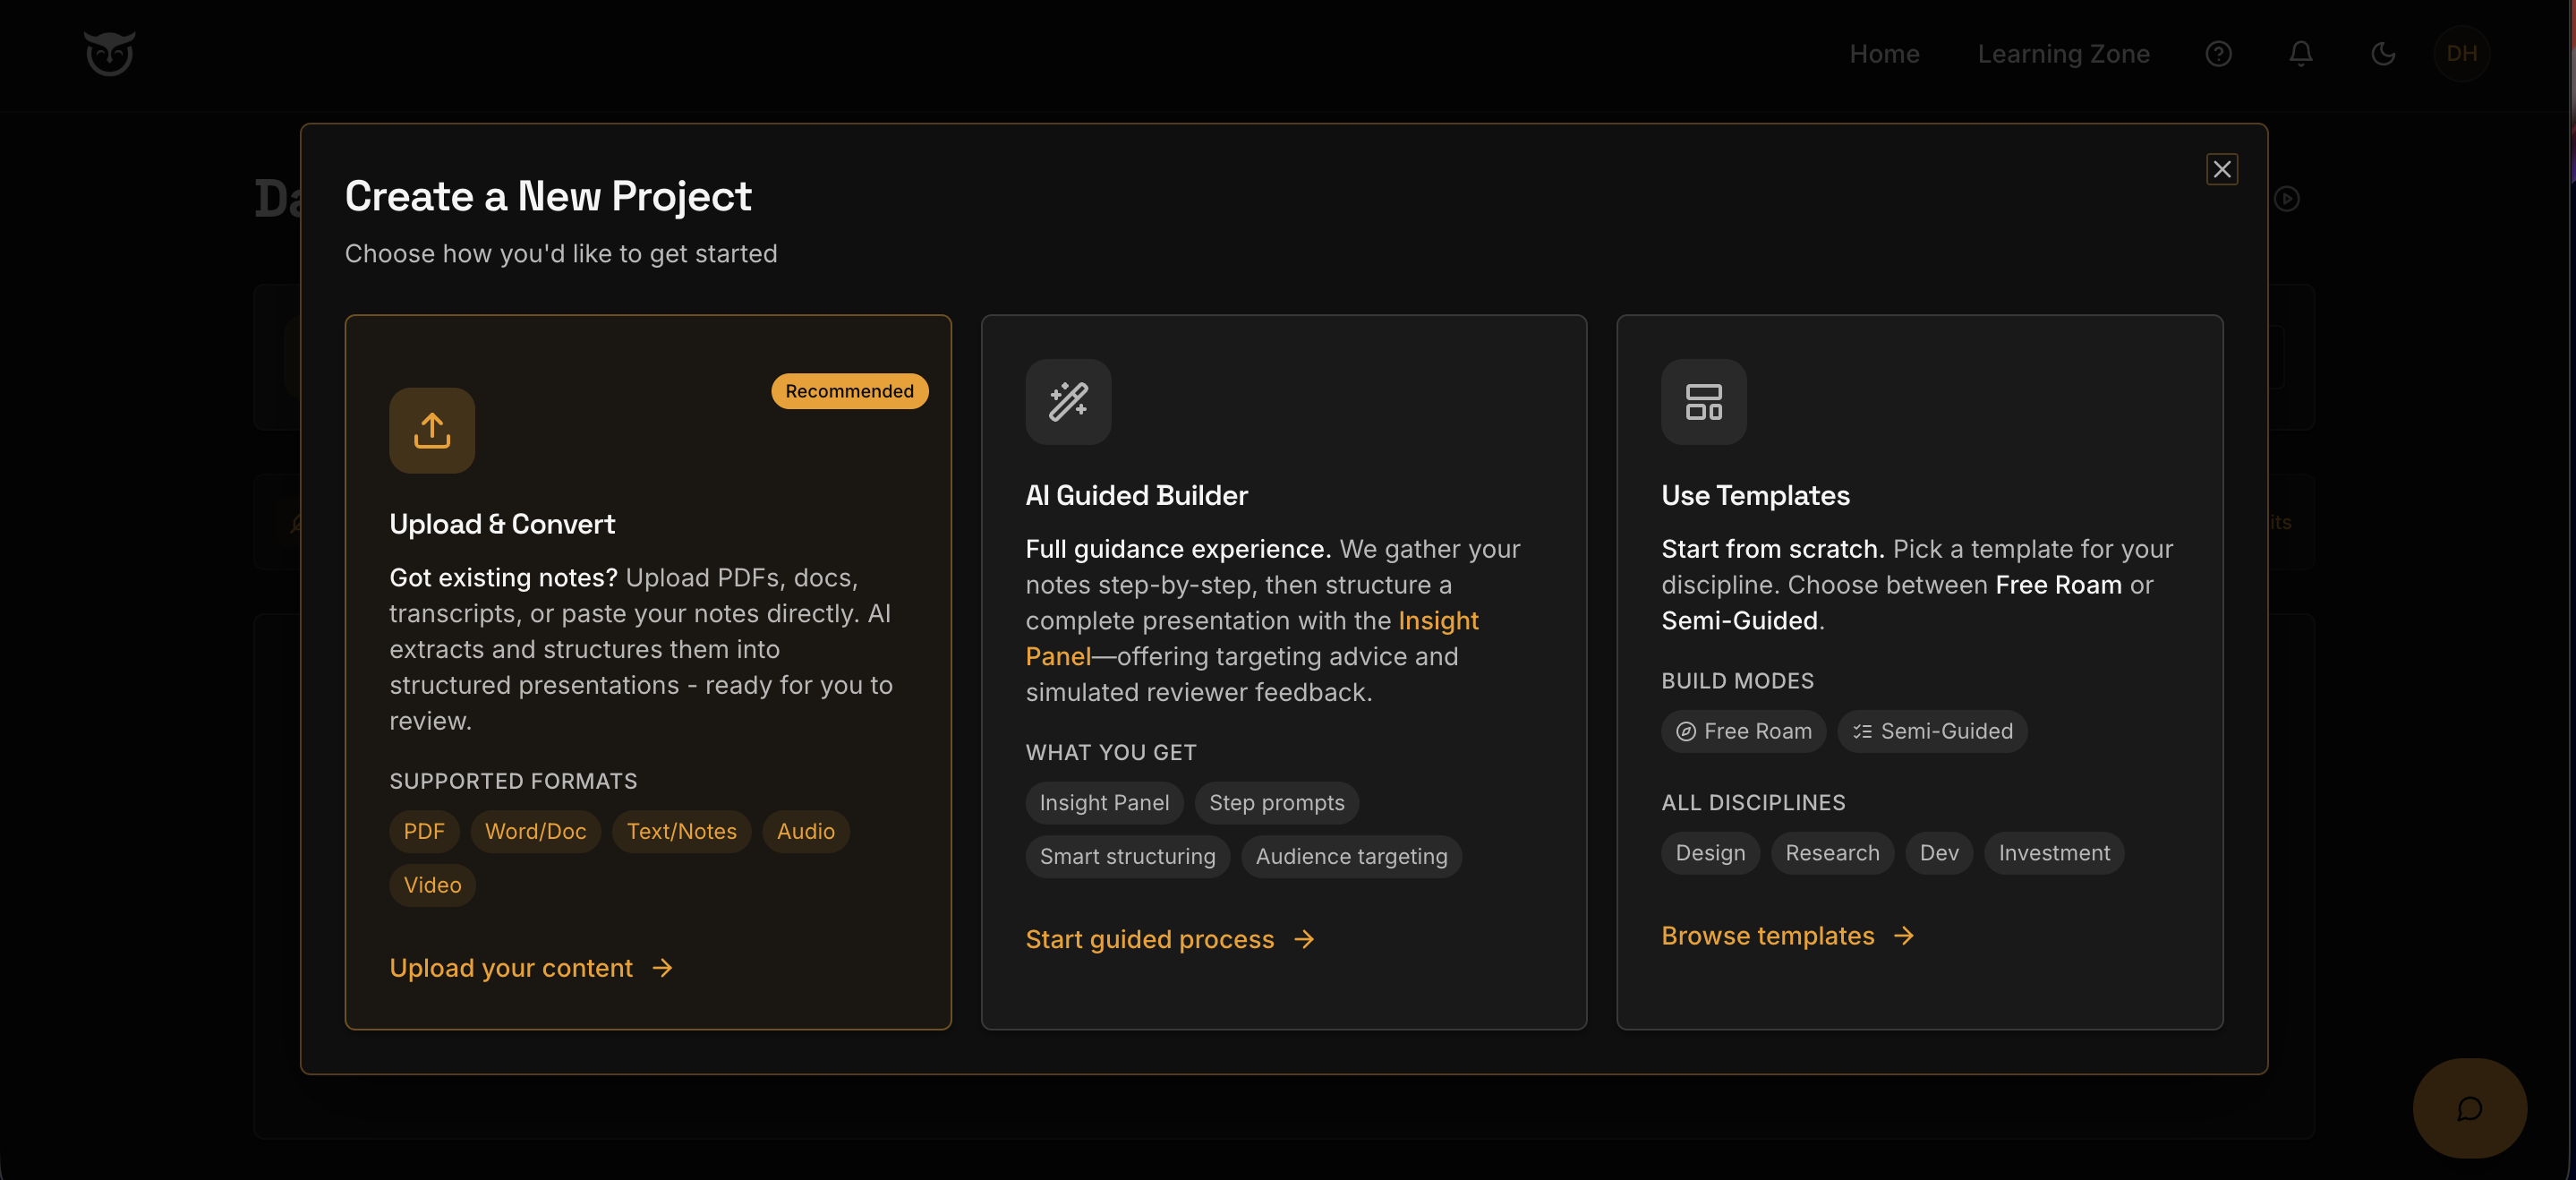2576x1180 pixels.
Task: Open the notifications bell
Action: click(x=2300, y=54)
